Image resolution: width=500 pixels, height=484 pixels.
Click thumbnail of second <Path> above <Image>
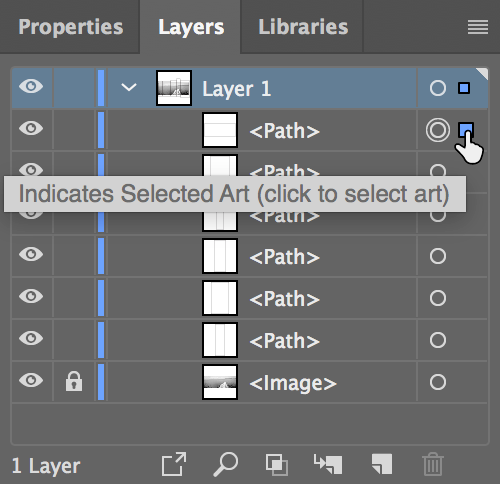220,298
